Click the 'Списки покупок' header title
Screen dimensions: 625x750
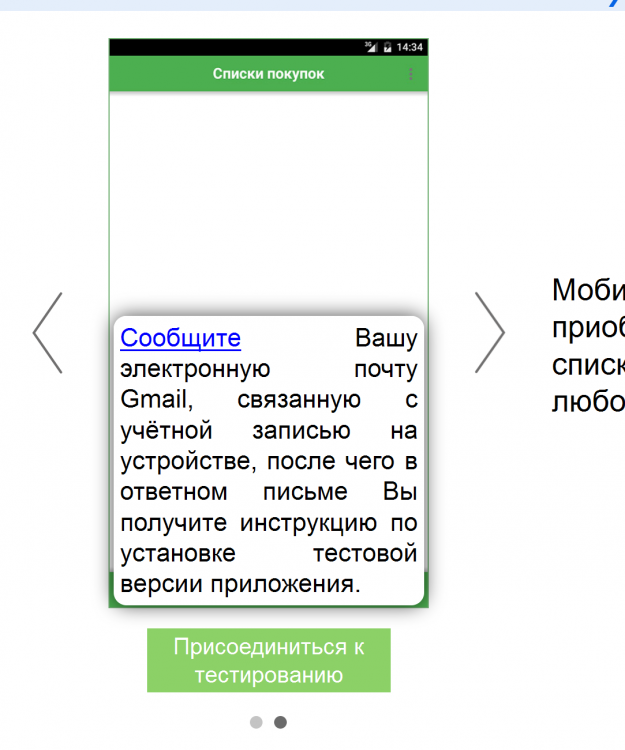pos(268,74)
